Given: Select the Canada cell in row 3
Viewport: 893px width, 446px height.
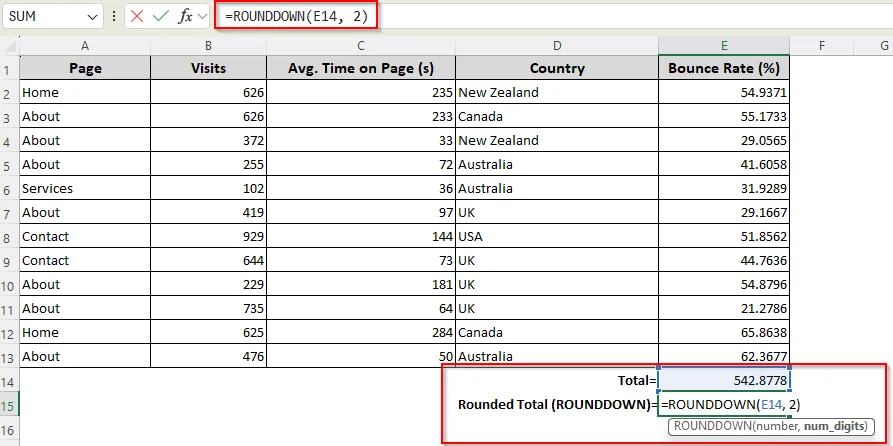Looking at the screenshot, I should [x=556, y=116].
